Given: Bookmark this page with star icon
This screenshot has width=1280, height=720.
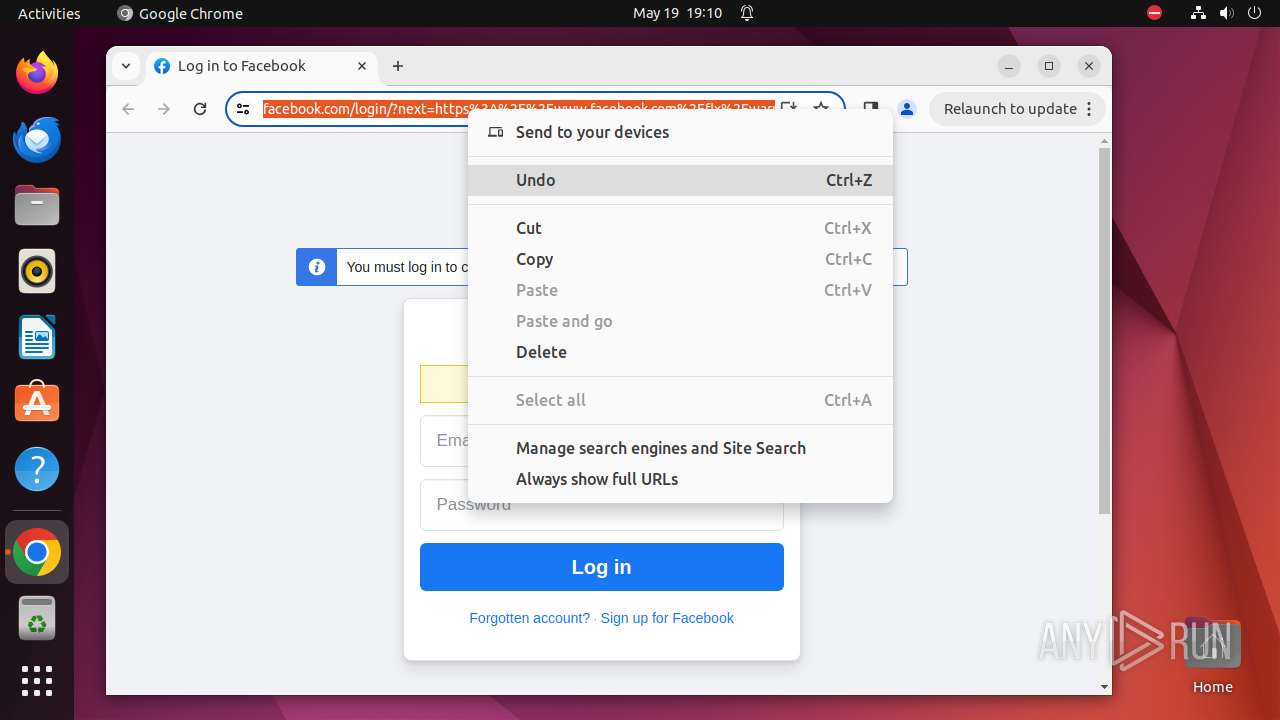Looking at the screenshot, I should click(x=821, y=108).
